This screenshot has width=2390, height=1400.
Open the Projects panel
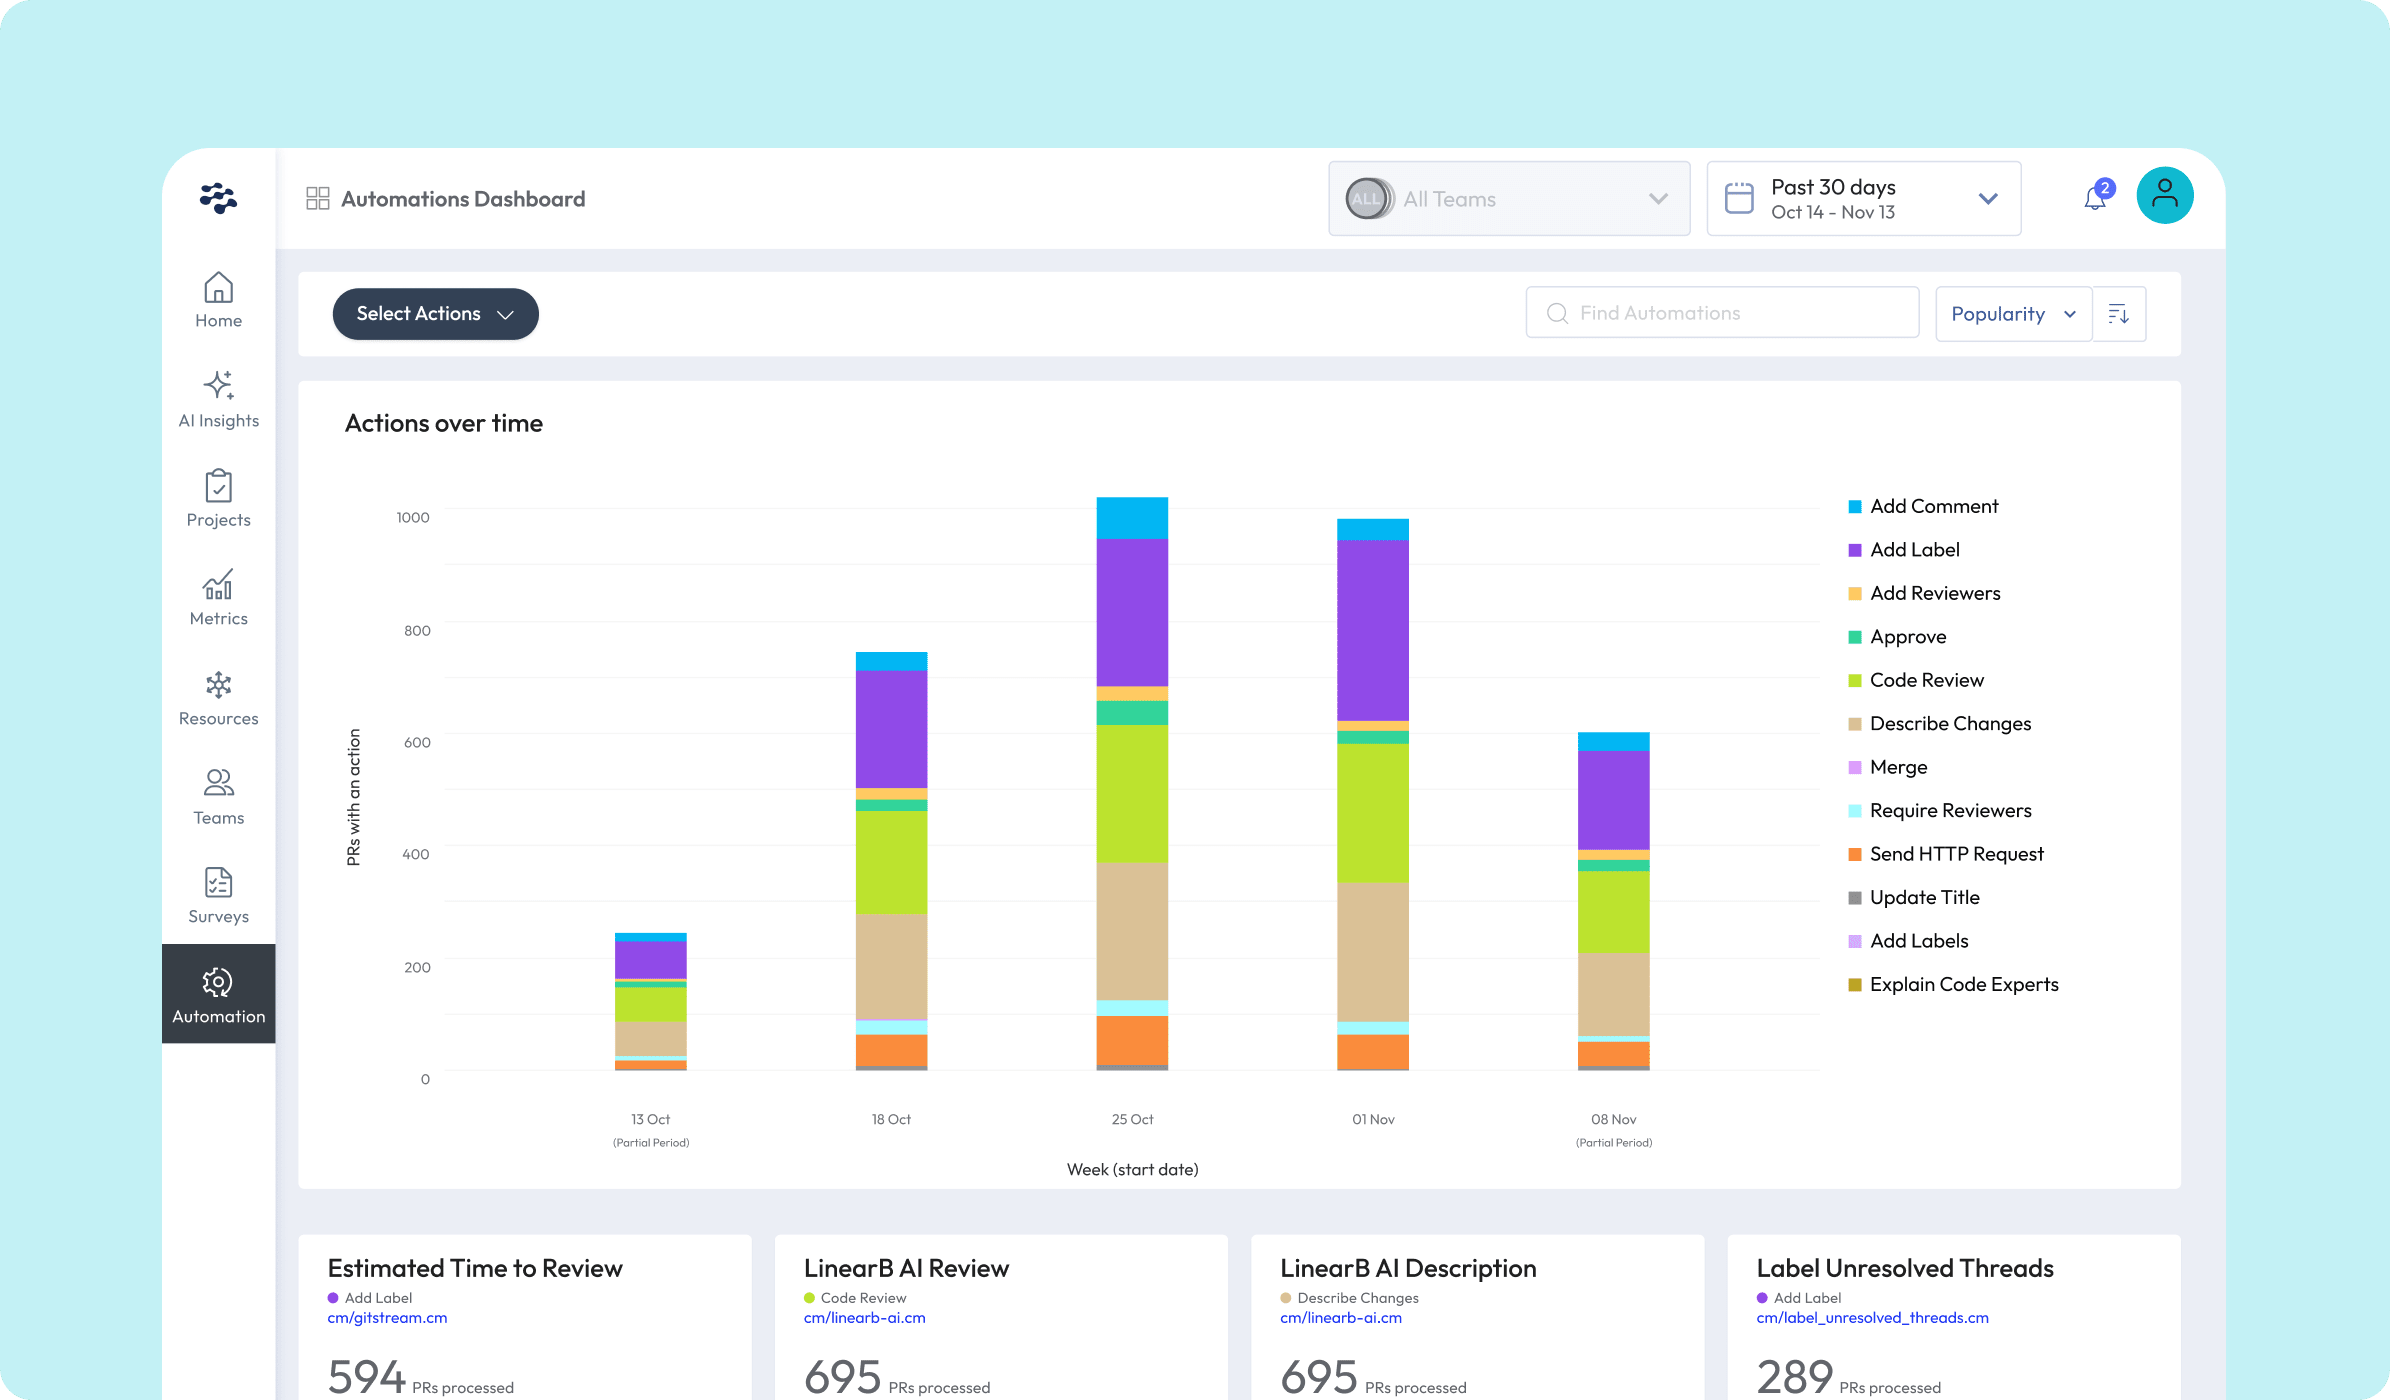point(218,497)
